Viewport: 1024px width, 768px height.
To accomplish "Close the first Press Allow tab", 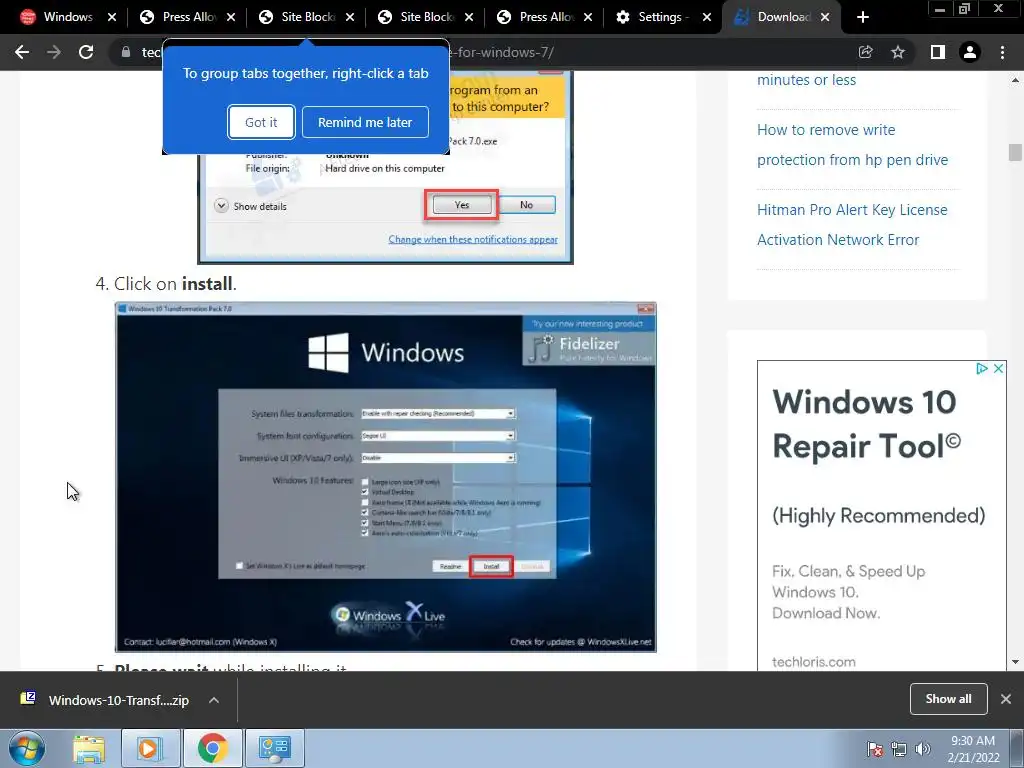I will (x=231, y=17).
